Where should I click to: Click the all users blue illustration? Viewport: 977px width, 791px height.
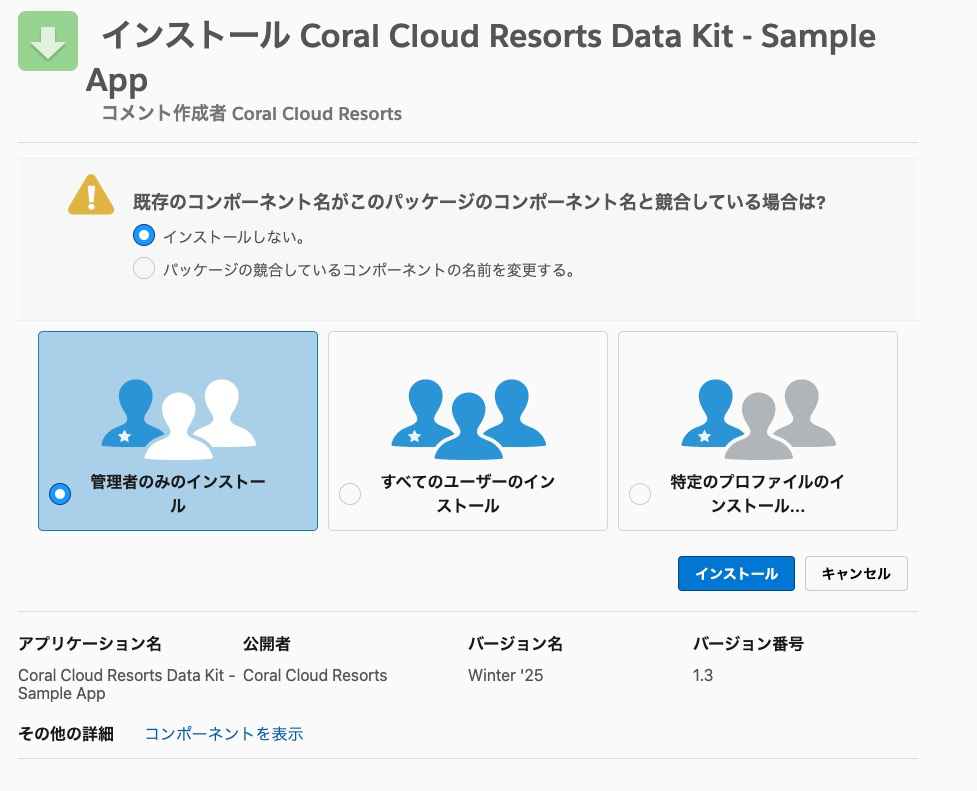469,419
